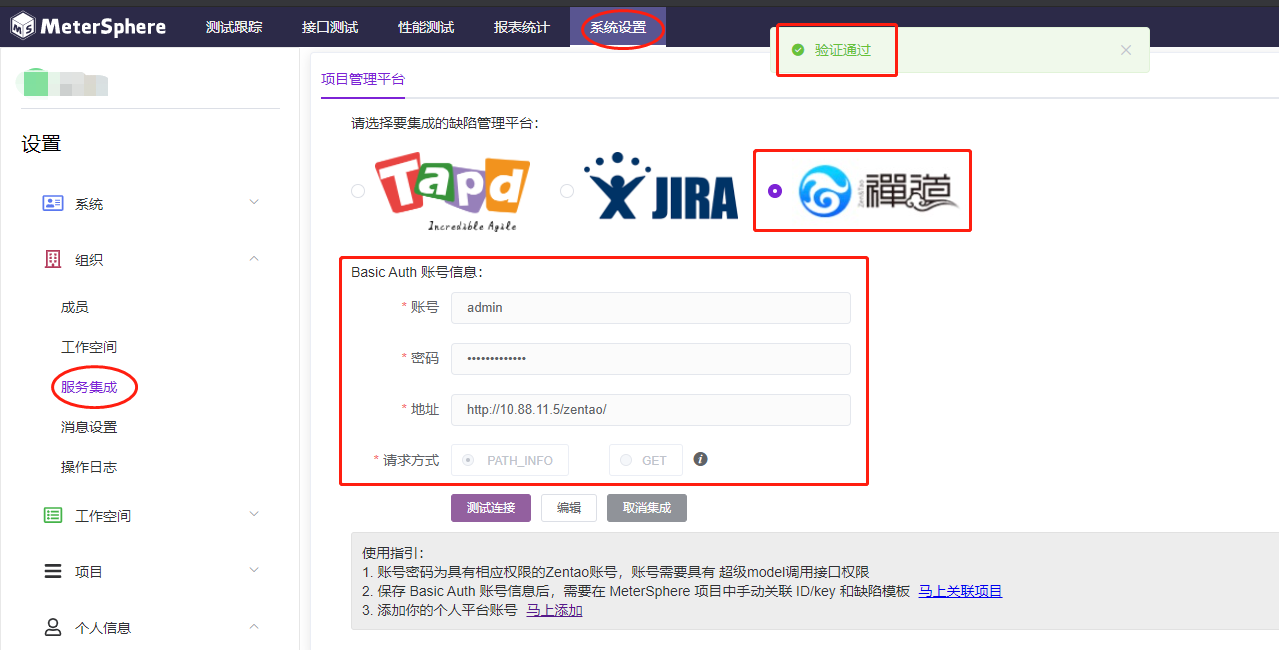Select the TAPD platform radio button
The height and width of the screenshot is (650, 1279).
(x=358, y=190)
